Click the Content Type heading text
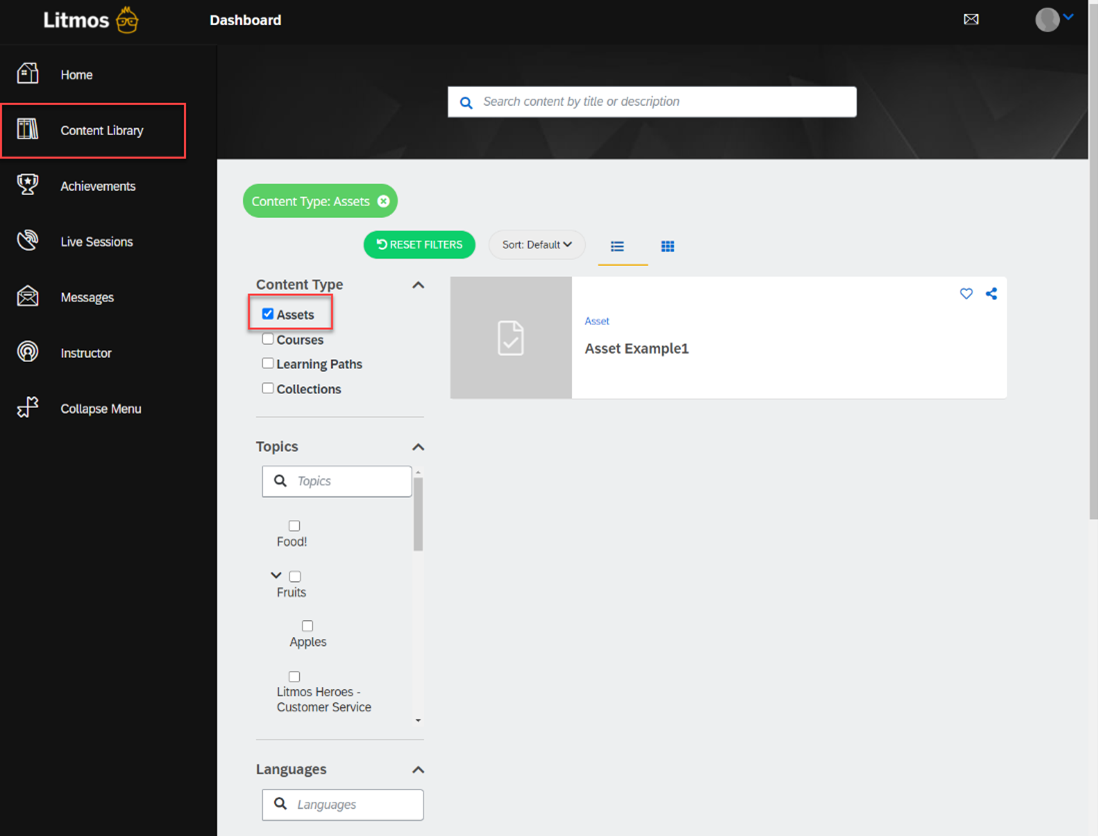 coord(299,284)
